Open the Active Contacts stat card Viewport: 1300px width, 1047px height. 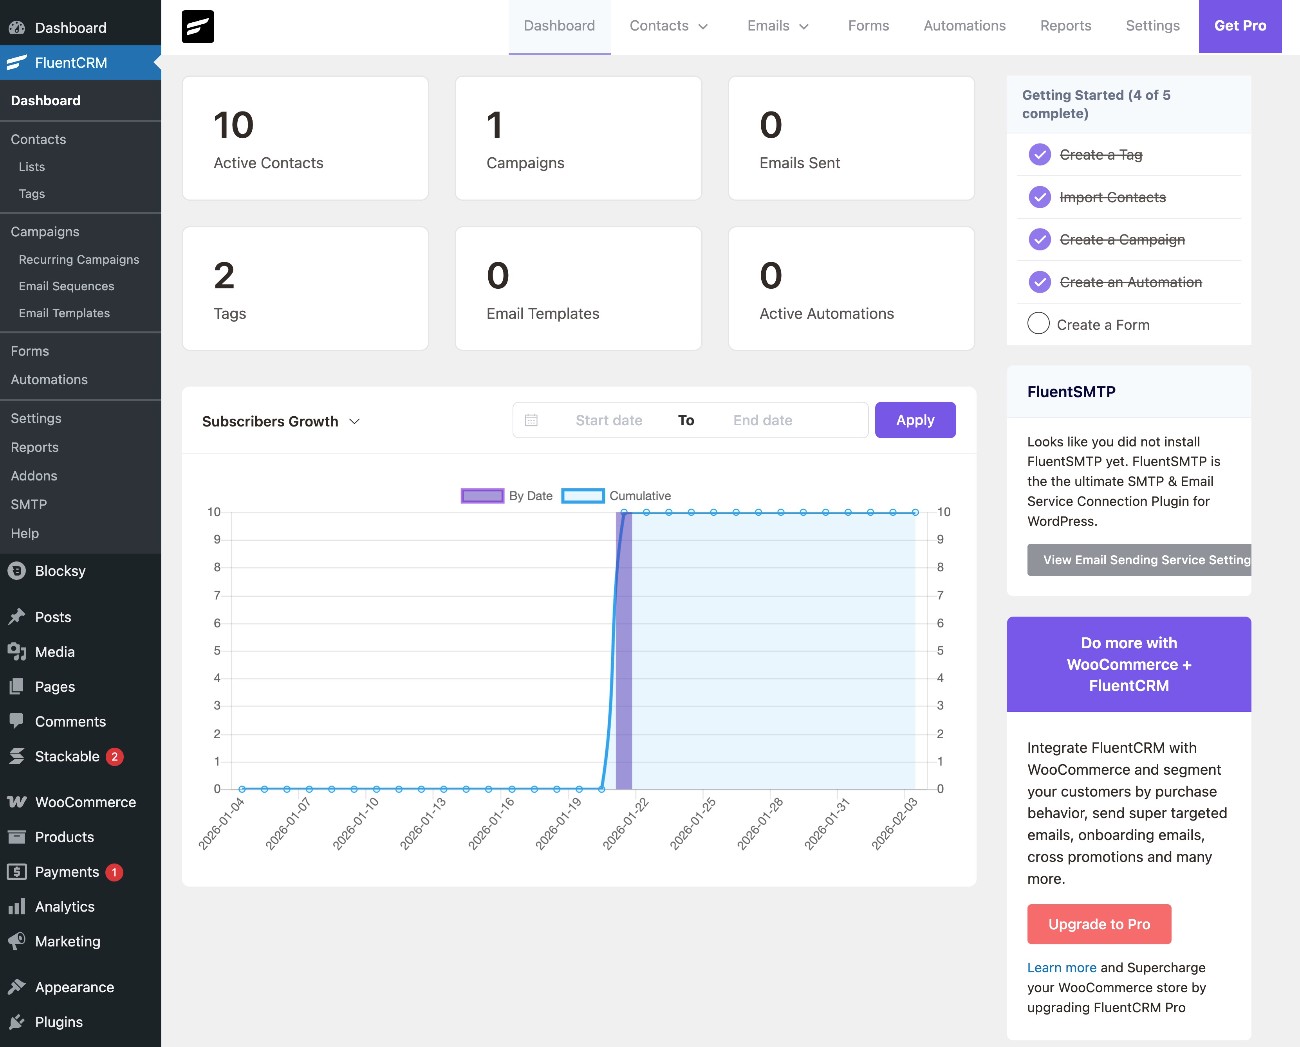pyautogui.click(x=305, y=138)
